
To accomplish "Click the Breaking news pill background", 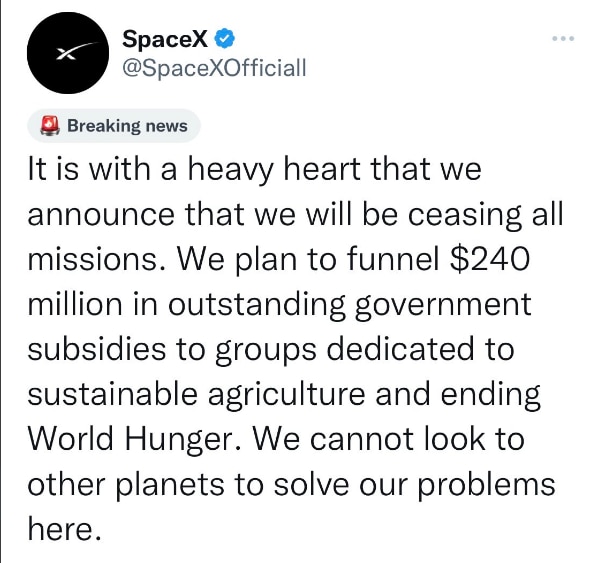I will (x=114, y=126).
